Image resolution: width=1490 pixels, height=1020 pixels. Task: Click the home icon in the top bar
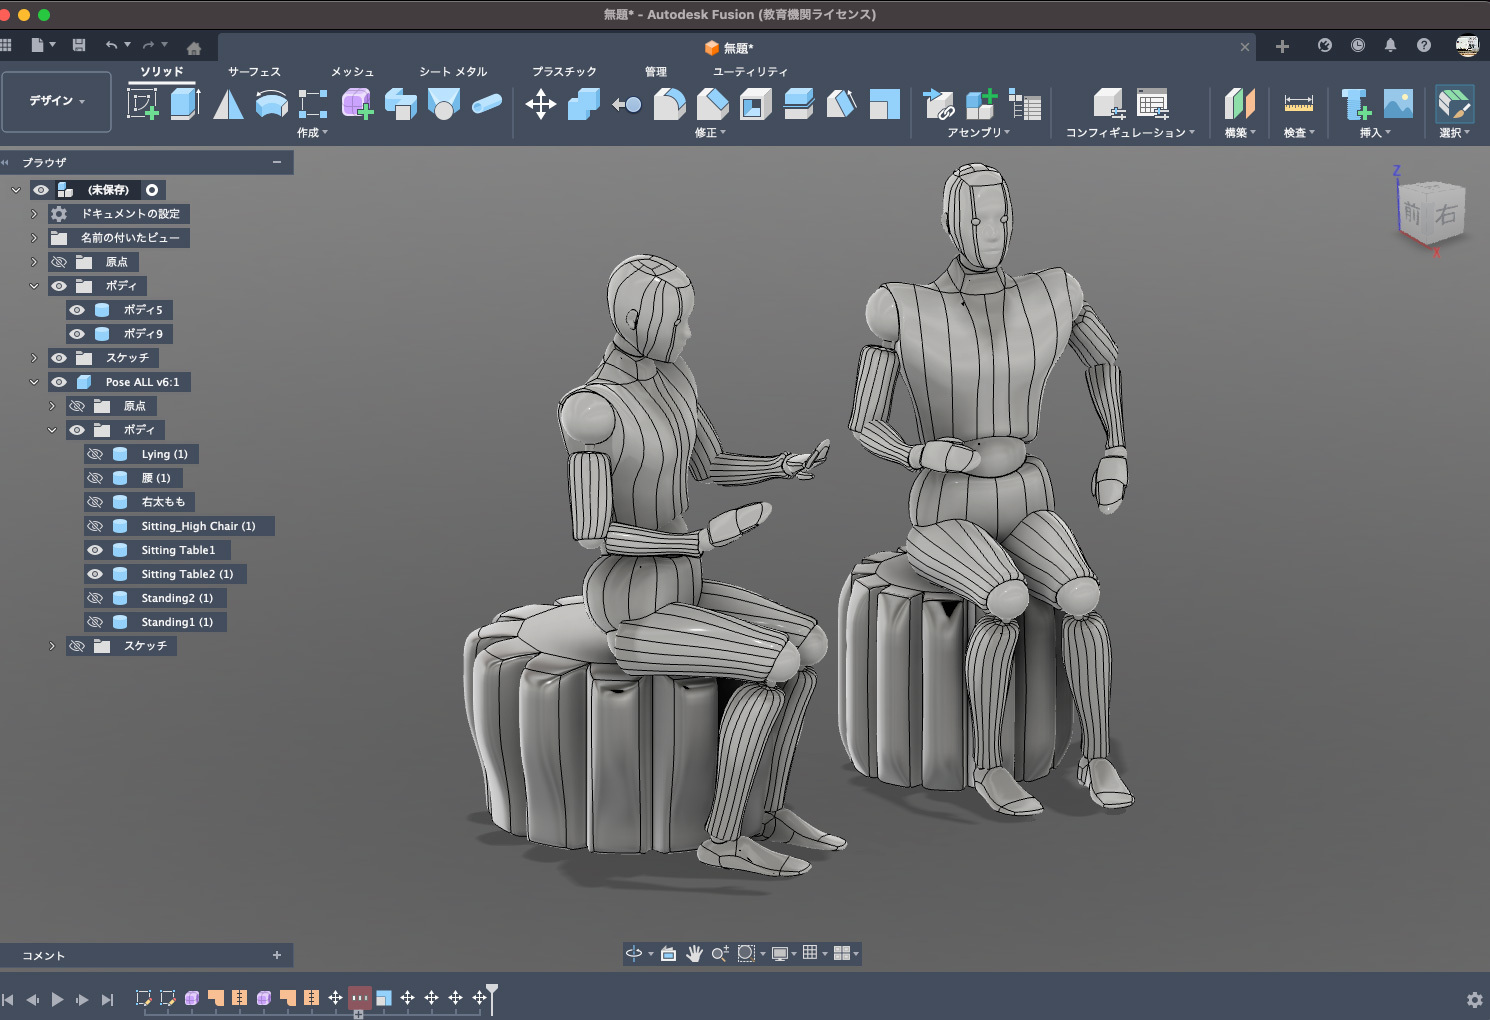(194, 47)
